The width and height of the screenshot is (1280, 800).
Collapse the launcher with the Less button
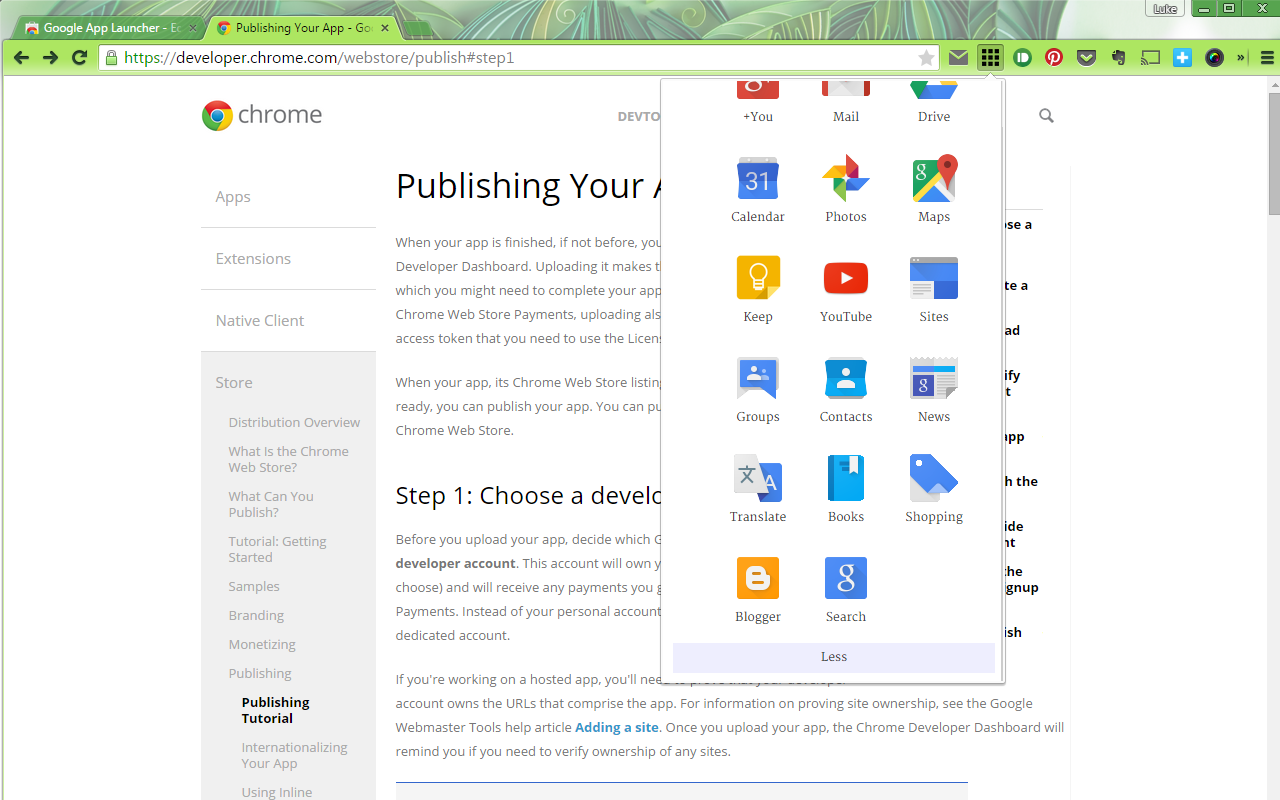834,657
